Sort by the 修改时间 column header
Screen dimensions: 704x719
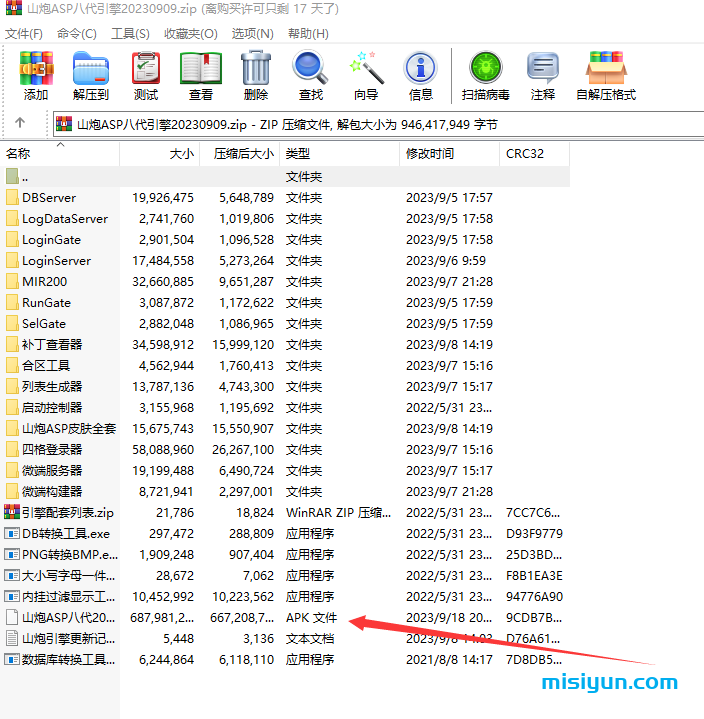[449, 154]
